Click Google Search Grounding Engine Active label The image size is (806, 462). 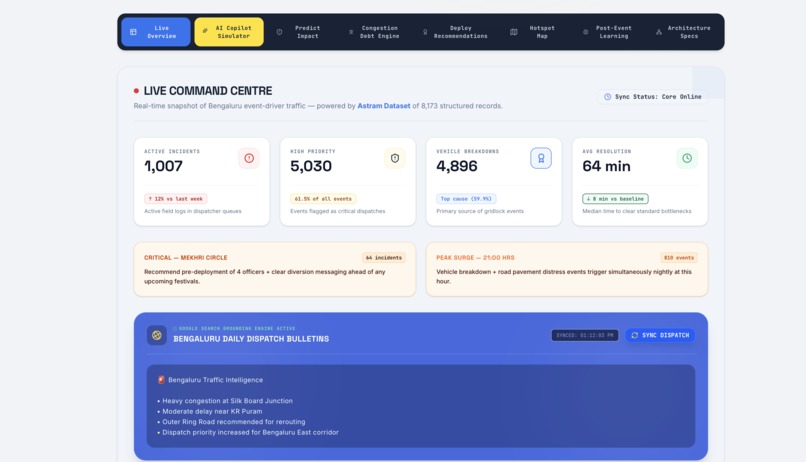click(x=237, y=328)
